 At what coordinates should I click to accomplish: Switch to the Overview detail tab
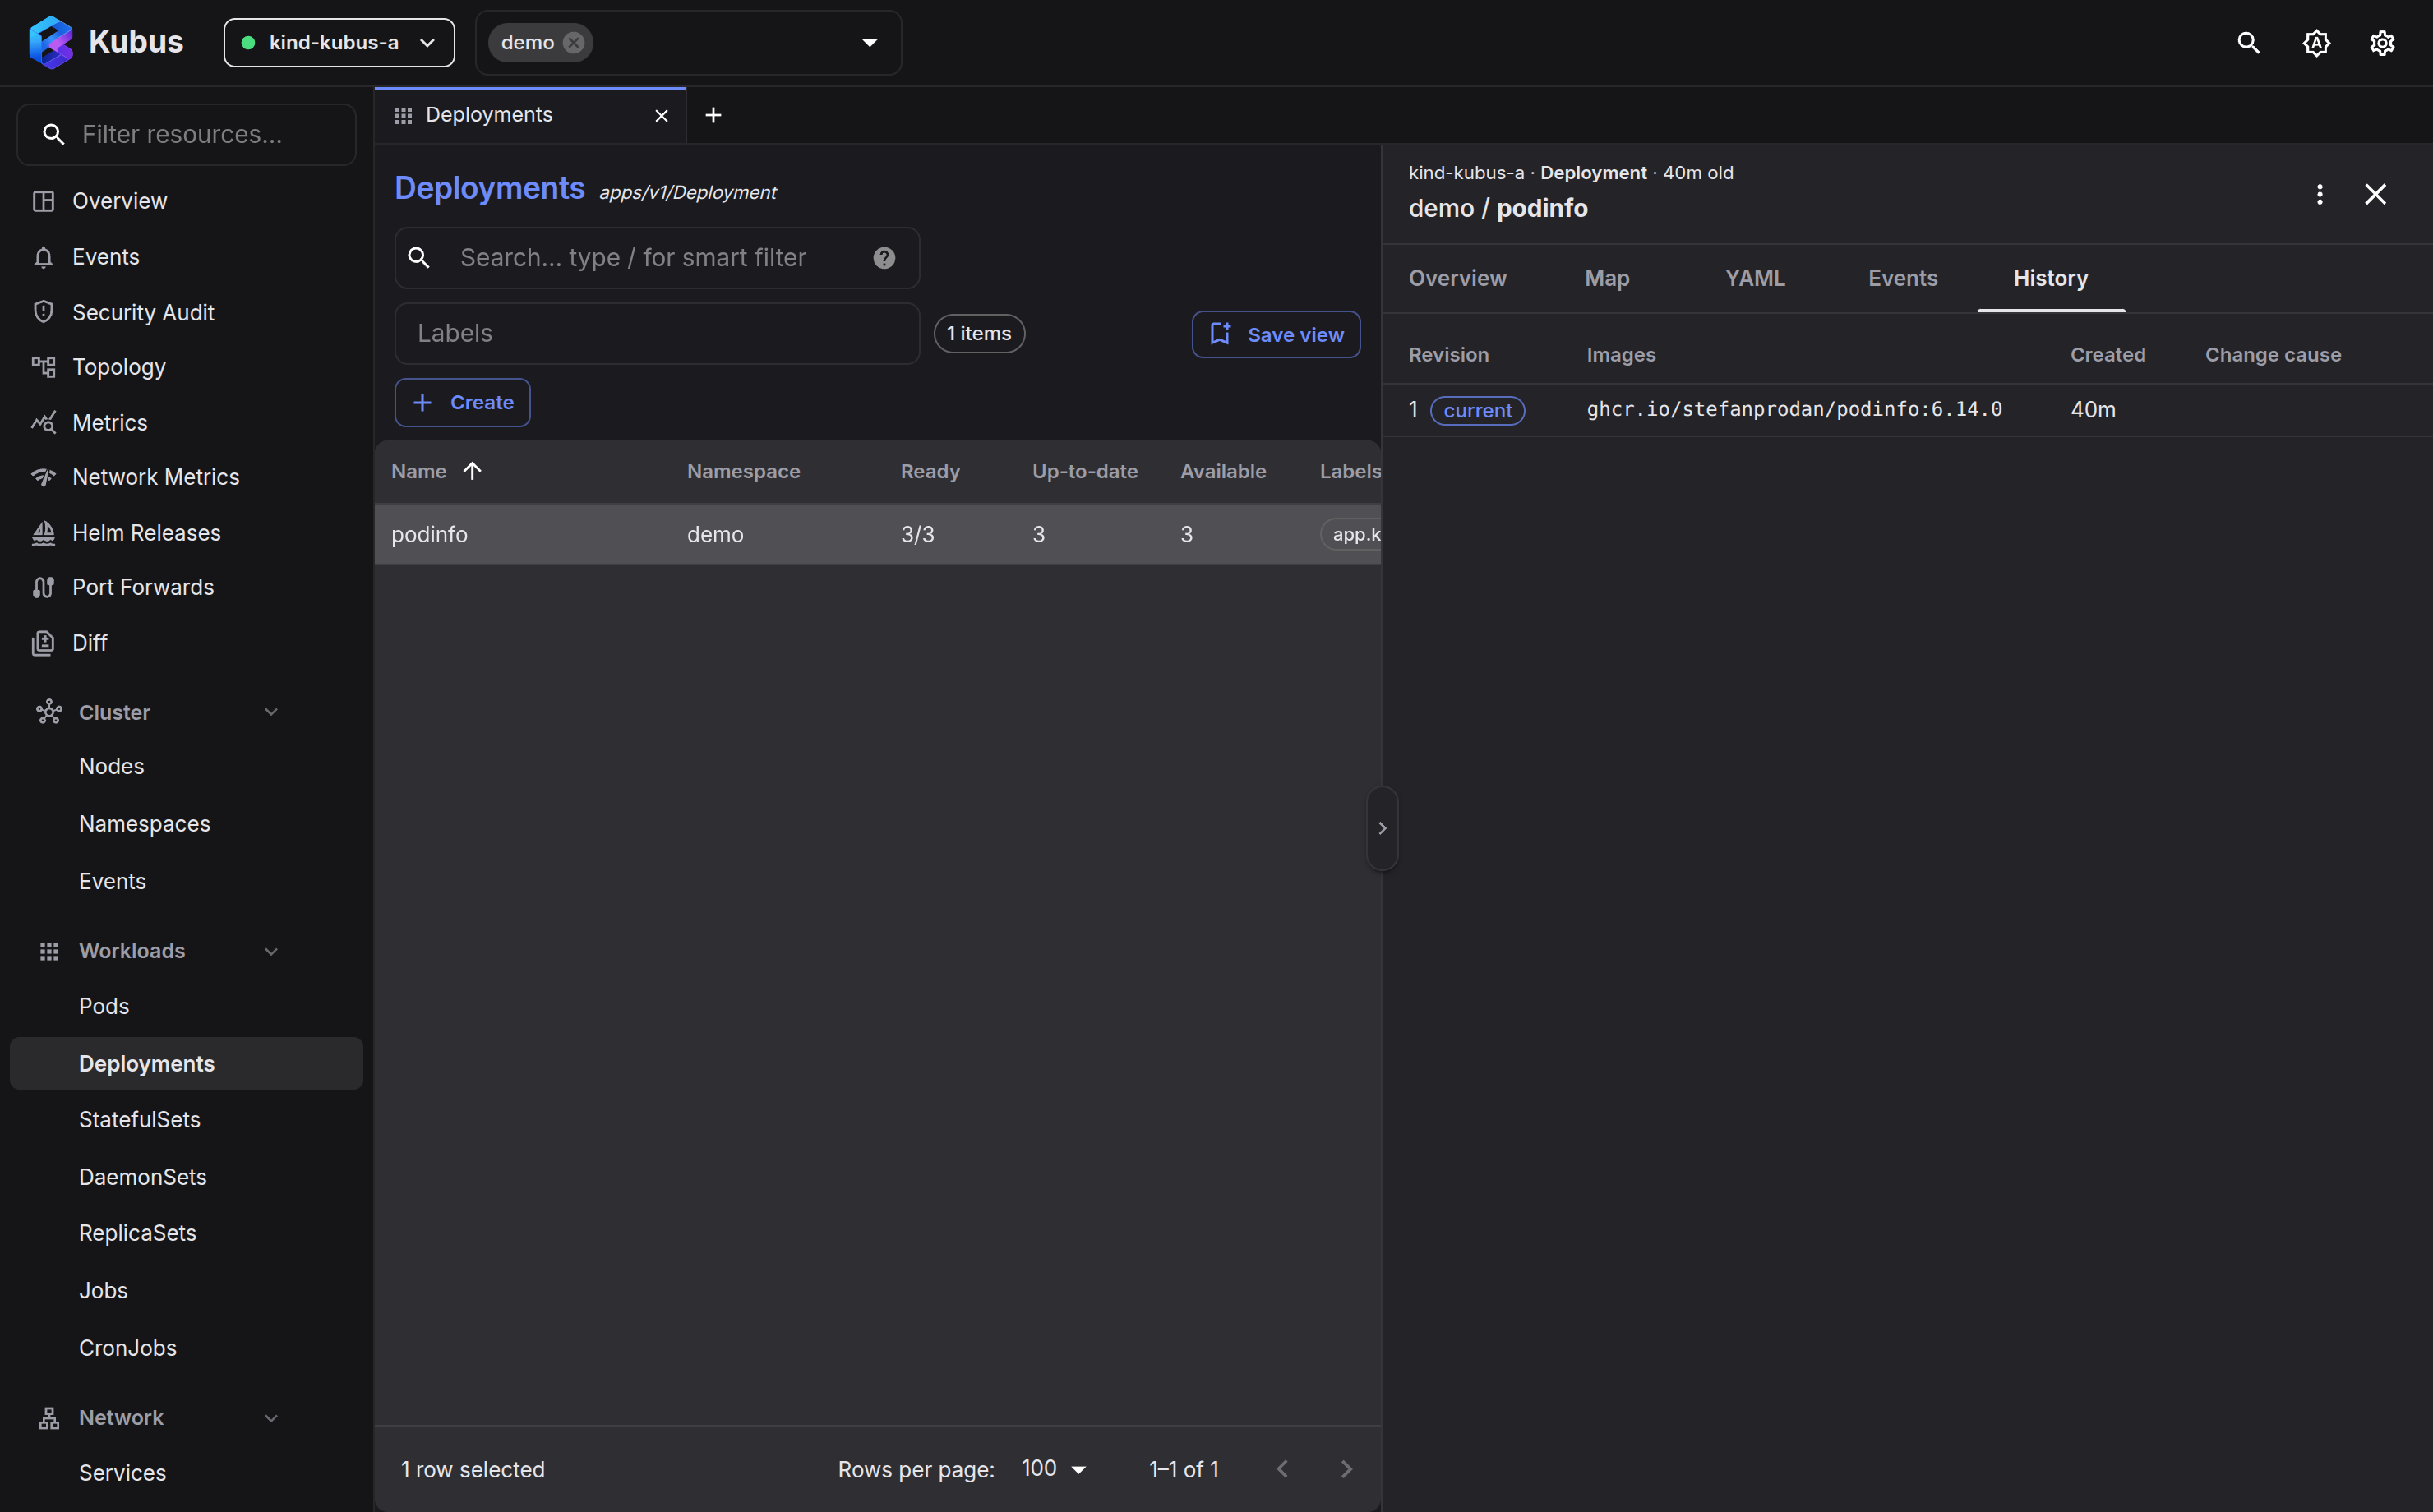point(1457,278)
